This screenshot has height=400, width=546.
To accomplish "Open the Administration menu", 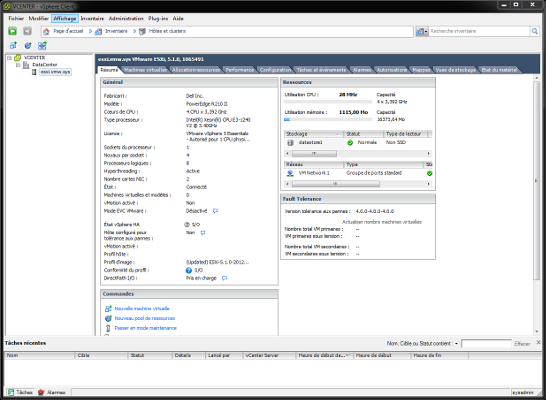I will 126,18.
